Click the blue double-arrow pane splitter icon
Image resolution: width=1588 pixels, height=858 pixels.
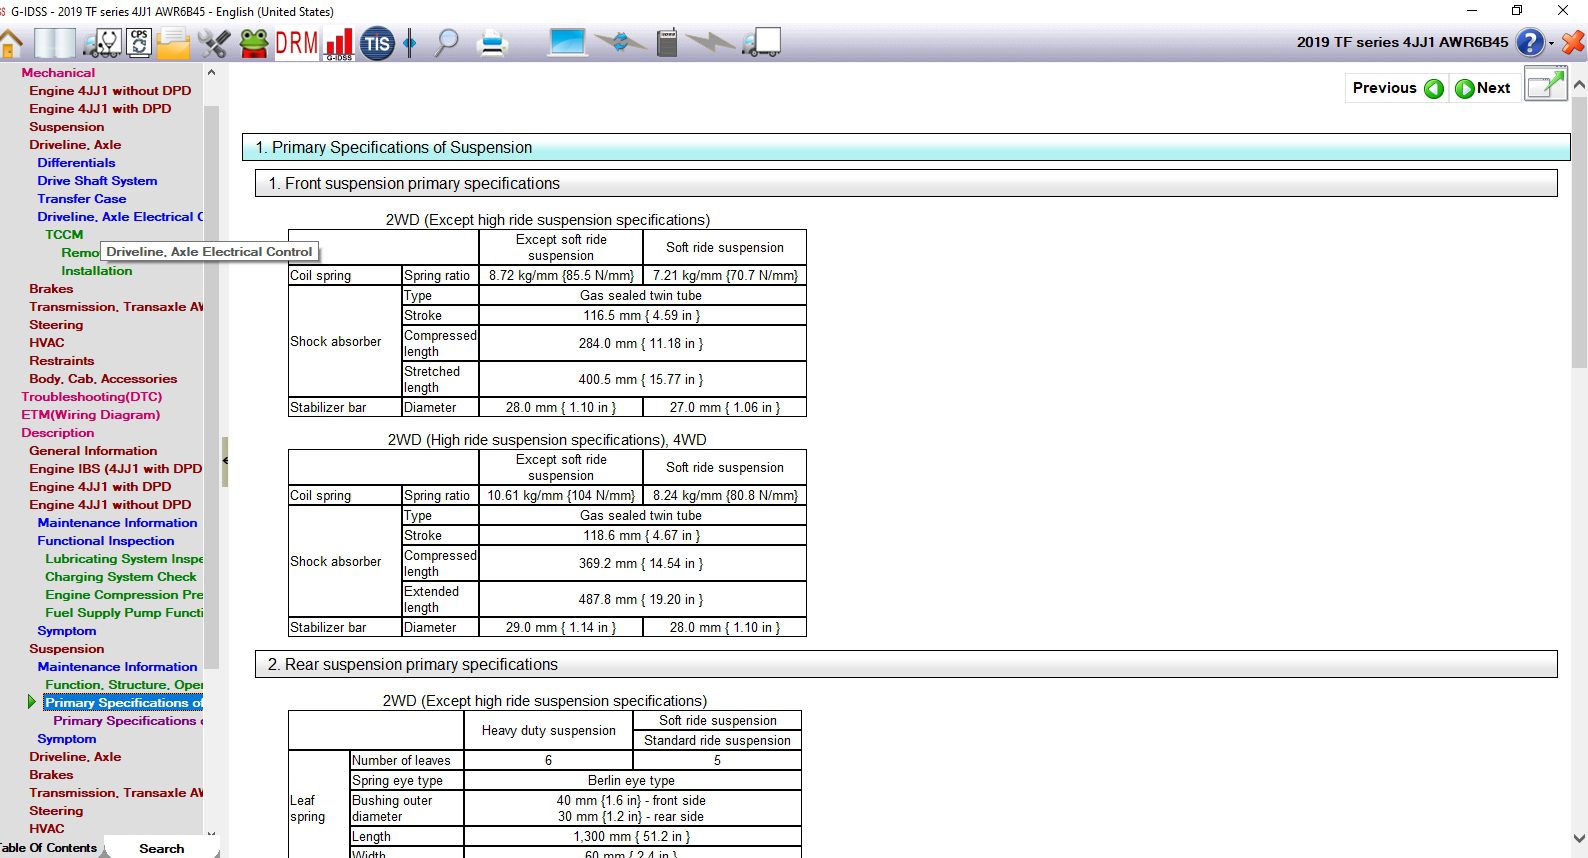410,43
